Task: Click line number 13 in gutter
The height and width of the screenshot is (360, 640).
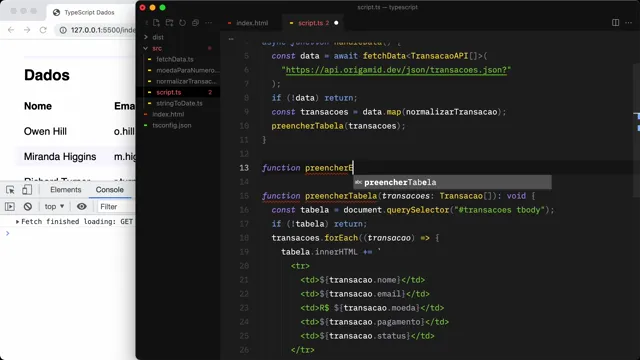Action: click(x=244, y=168)
